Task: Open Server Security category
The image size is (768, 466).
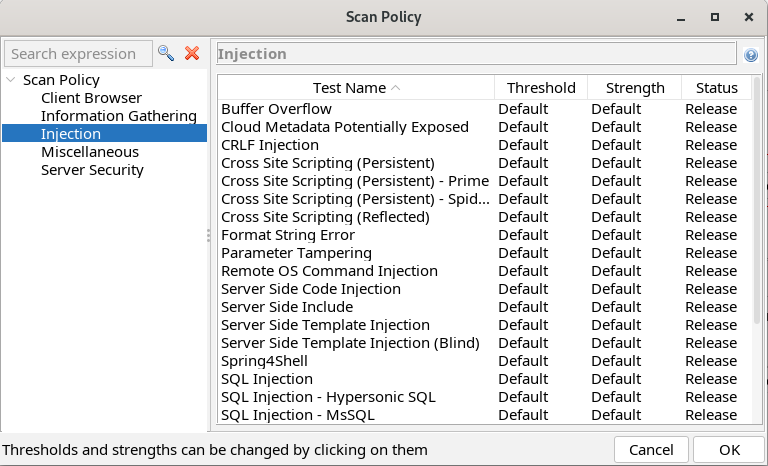Action: tap(92, 170)
